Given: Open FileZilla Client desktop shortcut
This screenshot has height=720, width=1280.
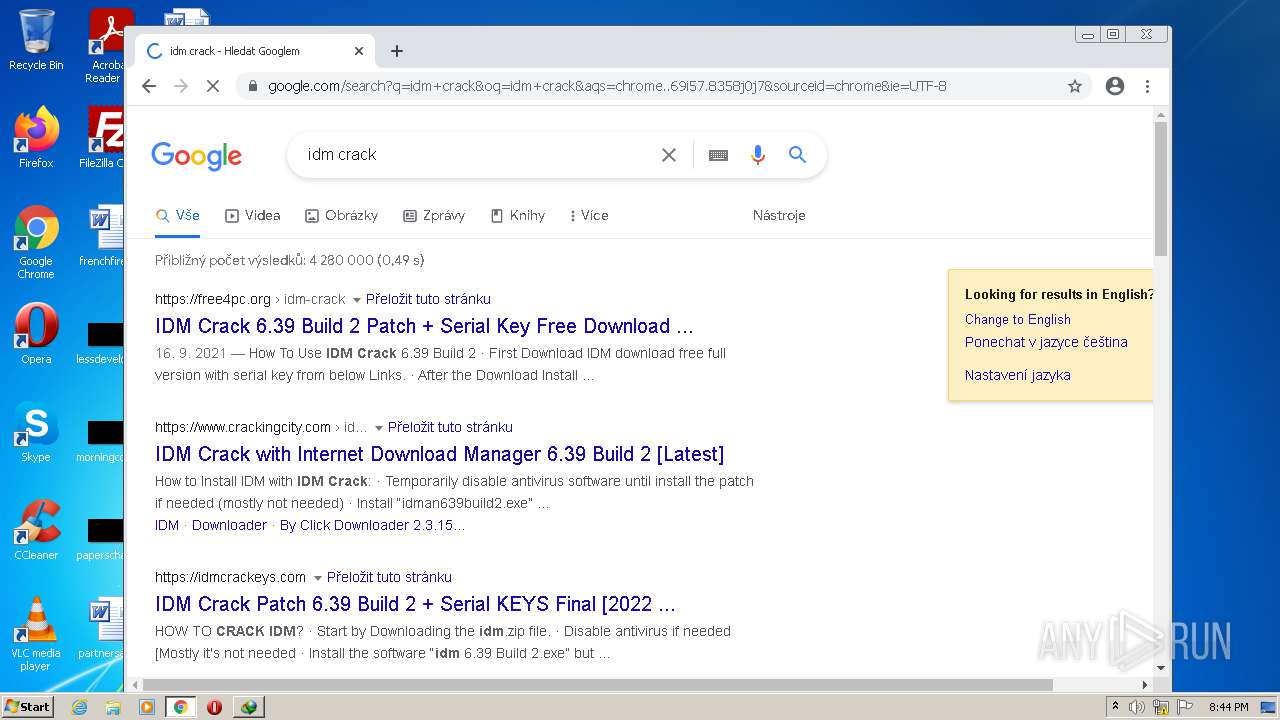Looking at the screenshot, I should pos(104,137).
